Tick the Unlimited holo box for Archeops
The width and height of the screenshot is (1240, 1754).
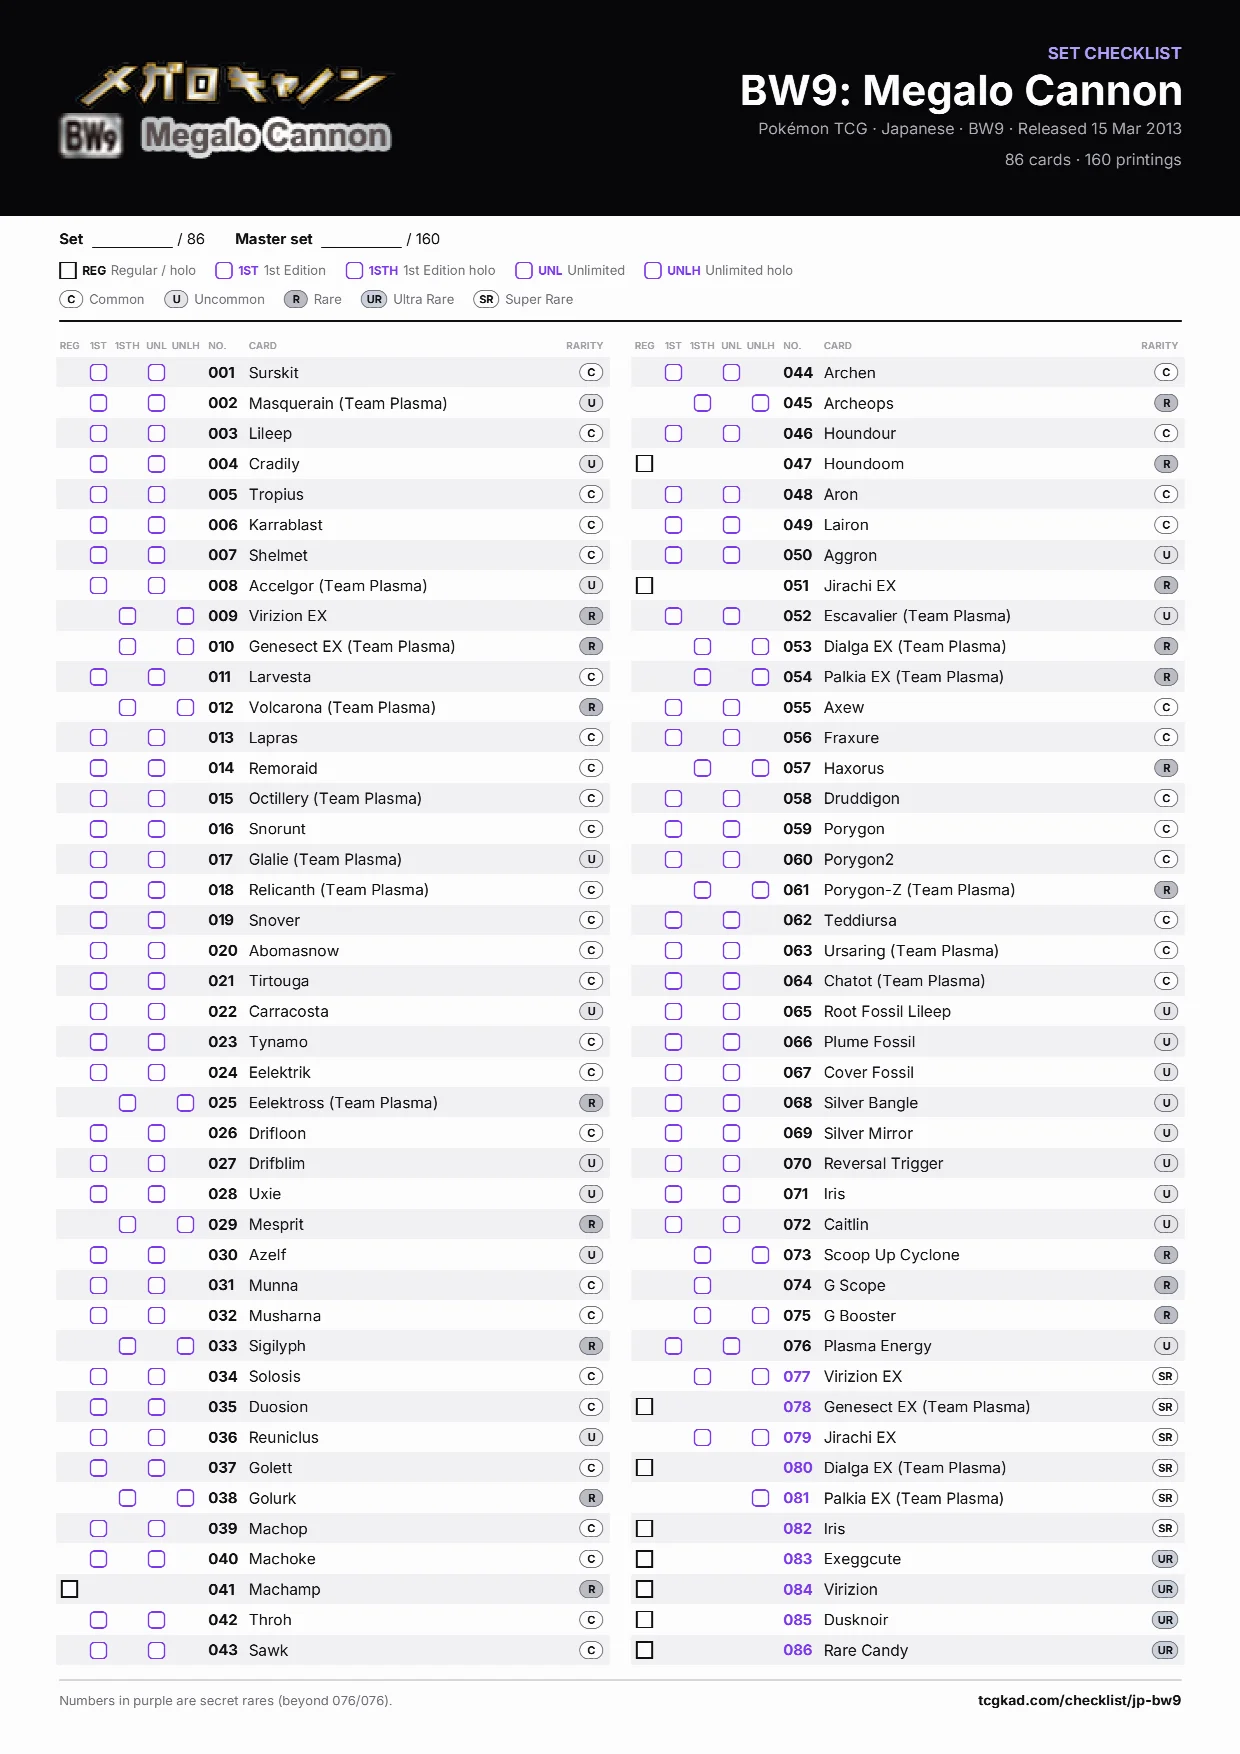click(760, 403)
